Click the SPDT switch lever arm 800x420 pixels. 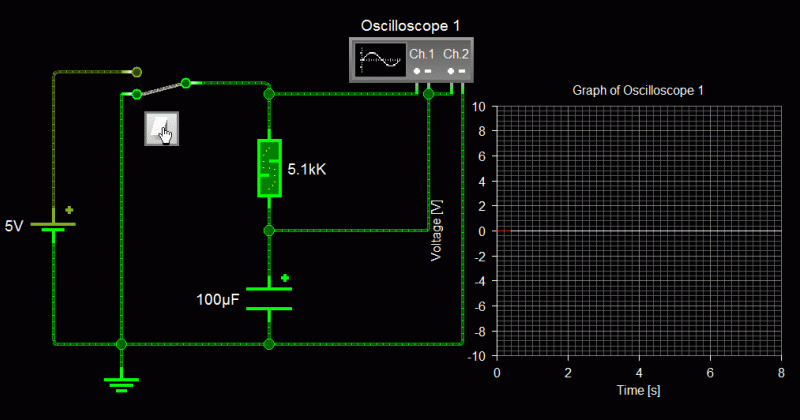(161, 88)
